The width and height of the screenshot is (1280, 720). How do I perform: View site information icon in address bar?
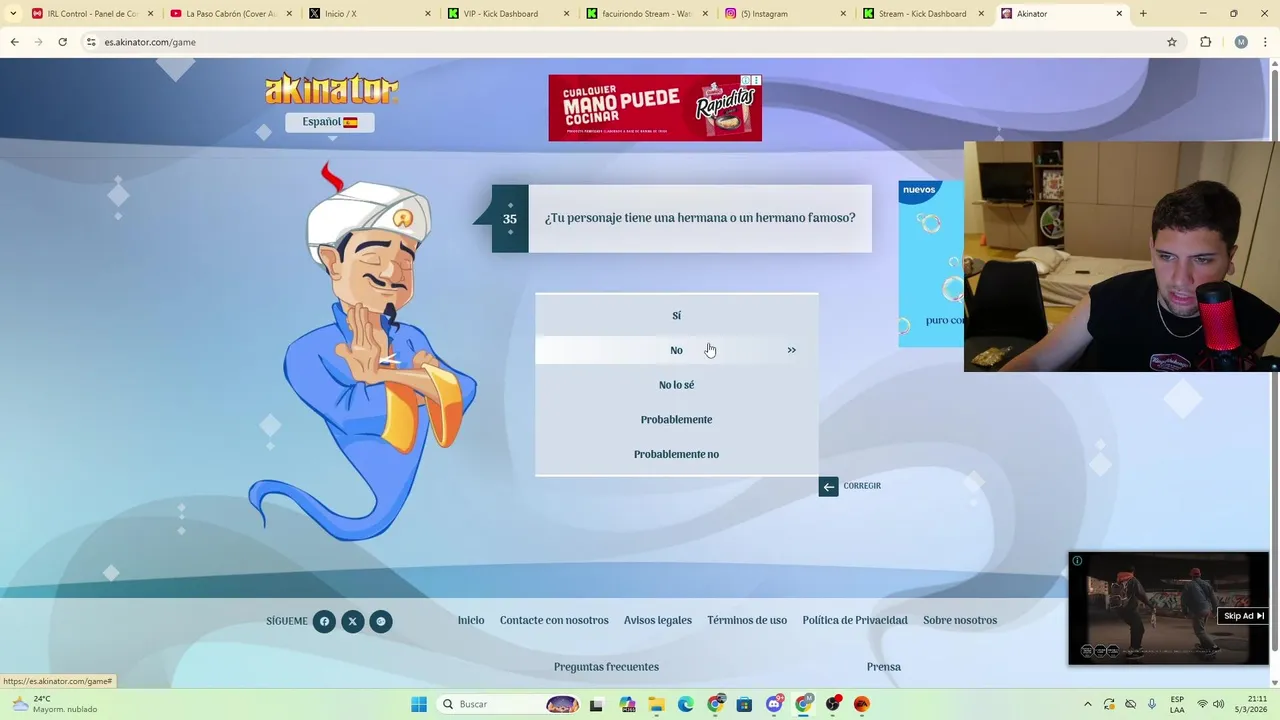click(x=91, y=42)
